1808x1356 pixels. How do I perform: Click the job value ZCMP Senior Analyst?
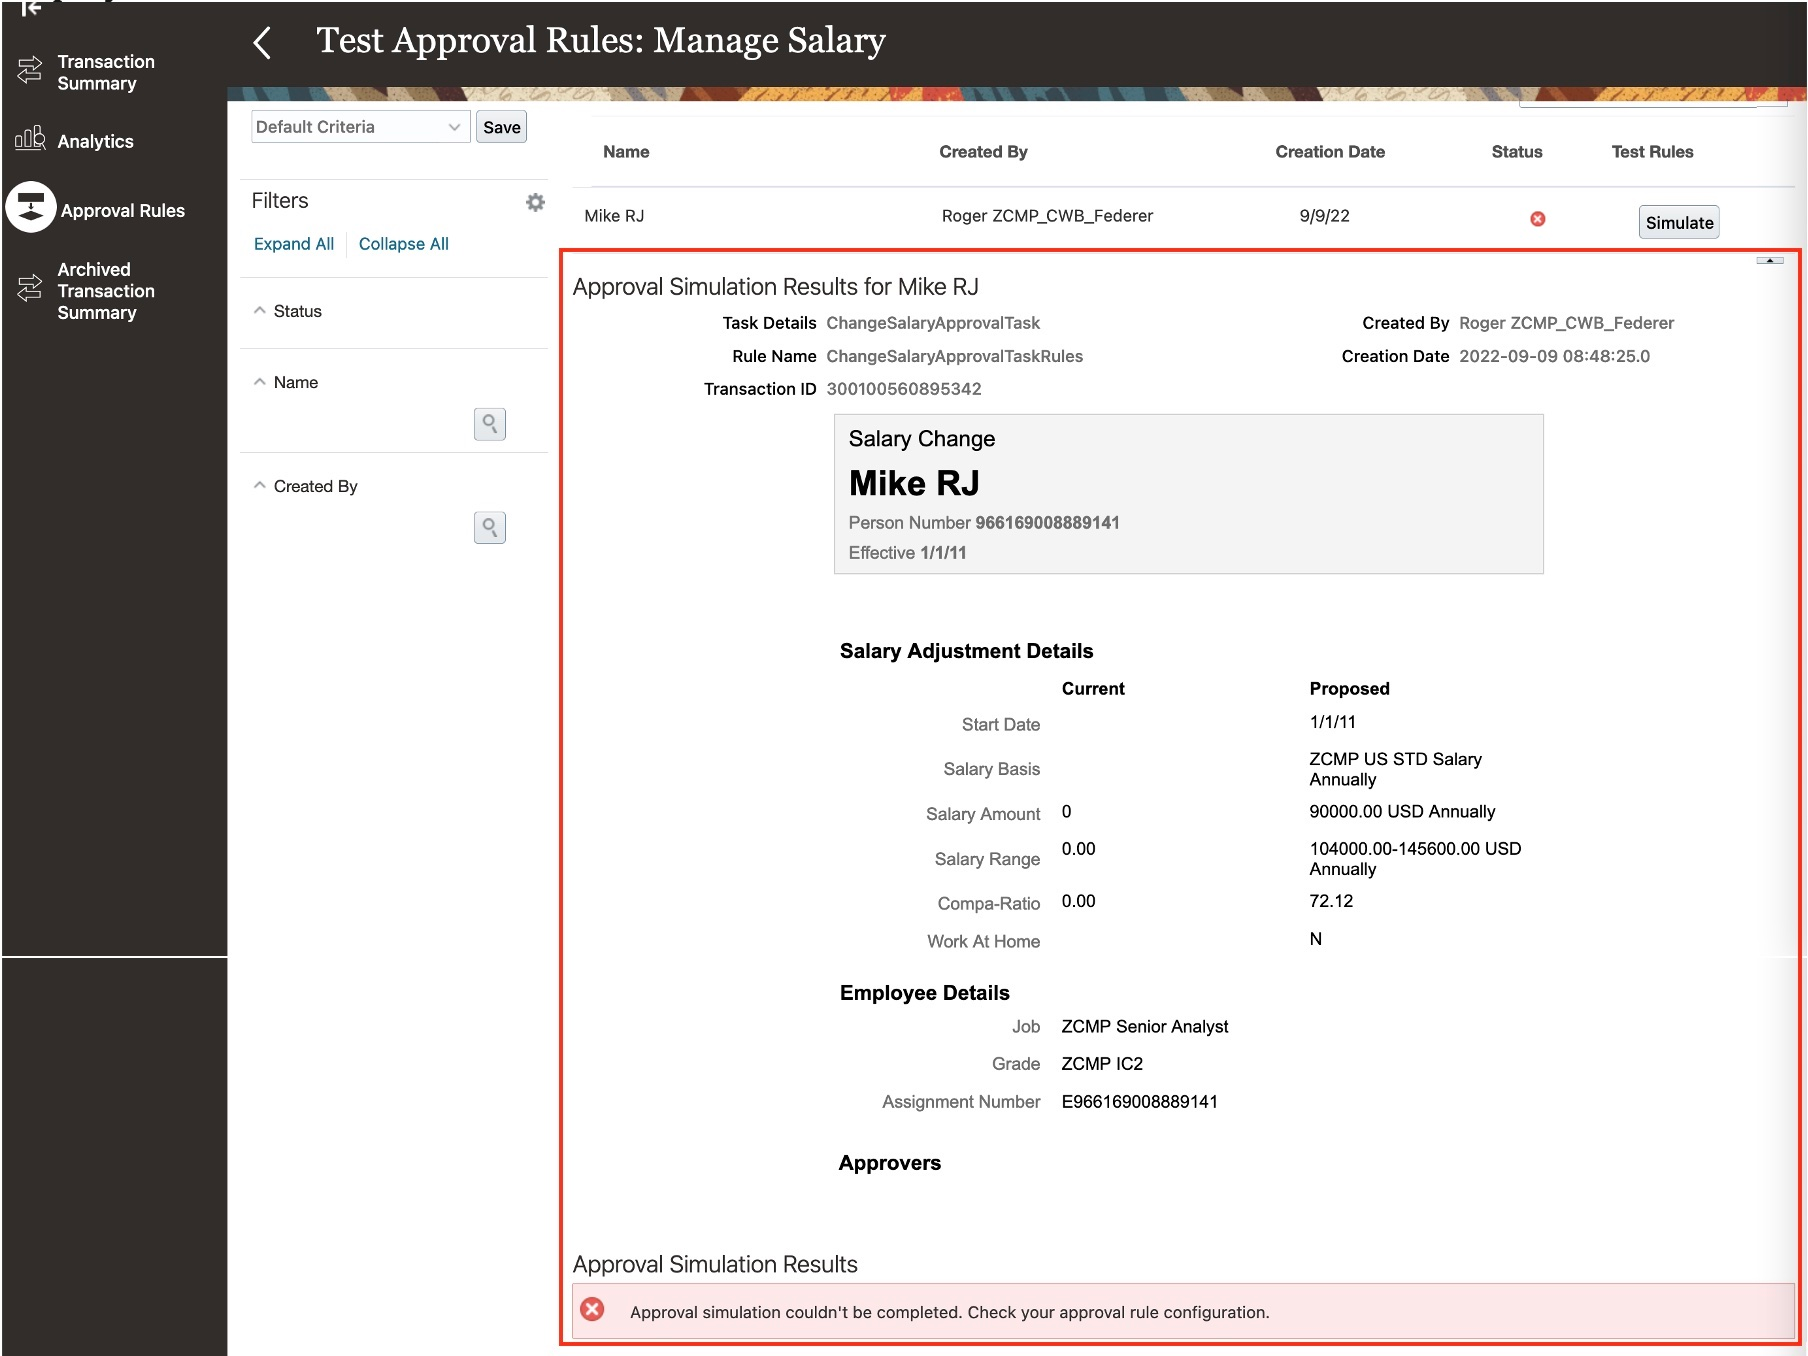tap(1145, 1027)
